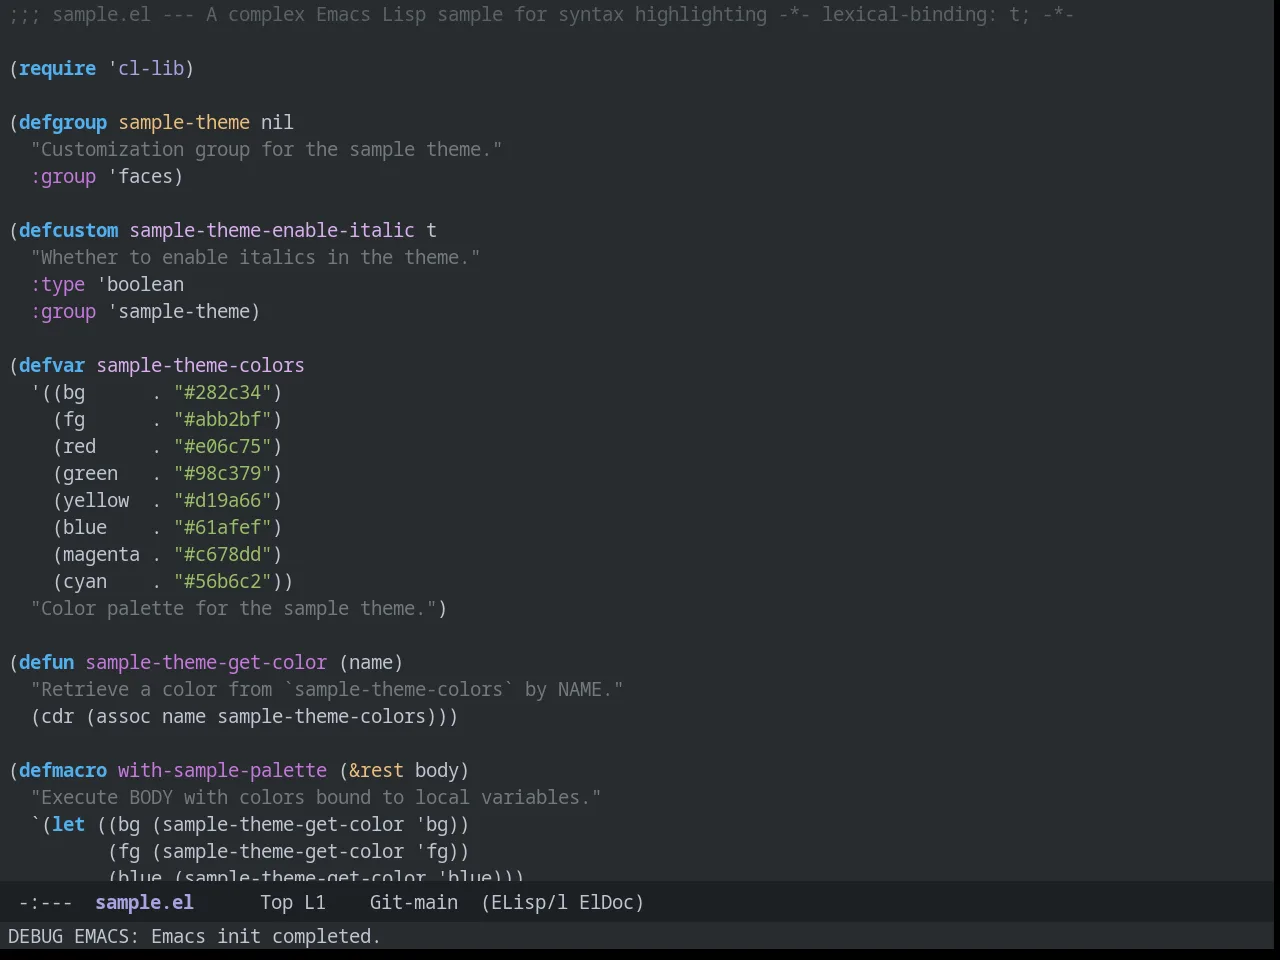The width and height of the screenshot is (1280, 960).
Task: Click the "#c678dd" color string
Action: coord(223,554)
